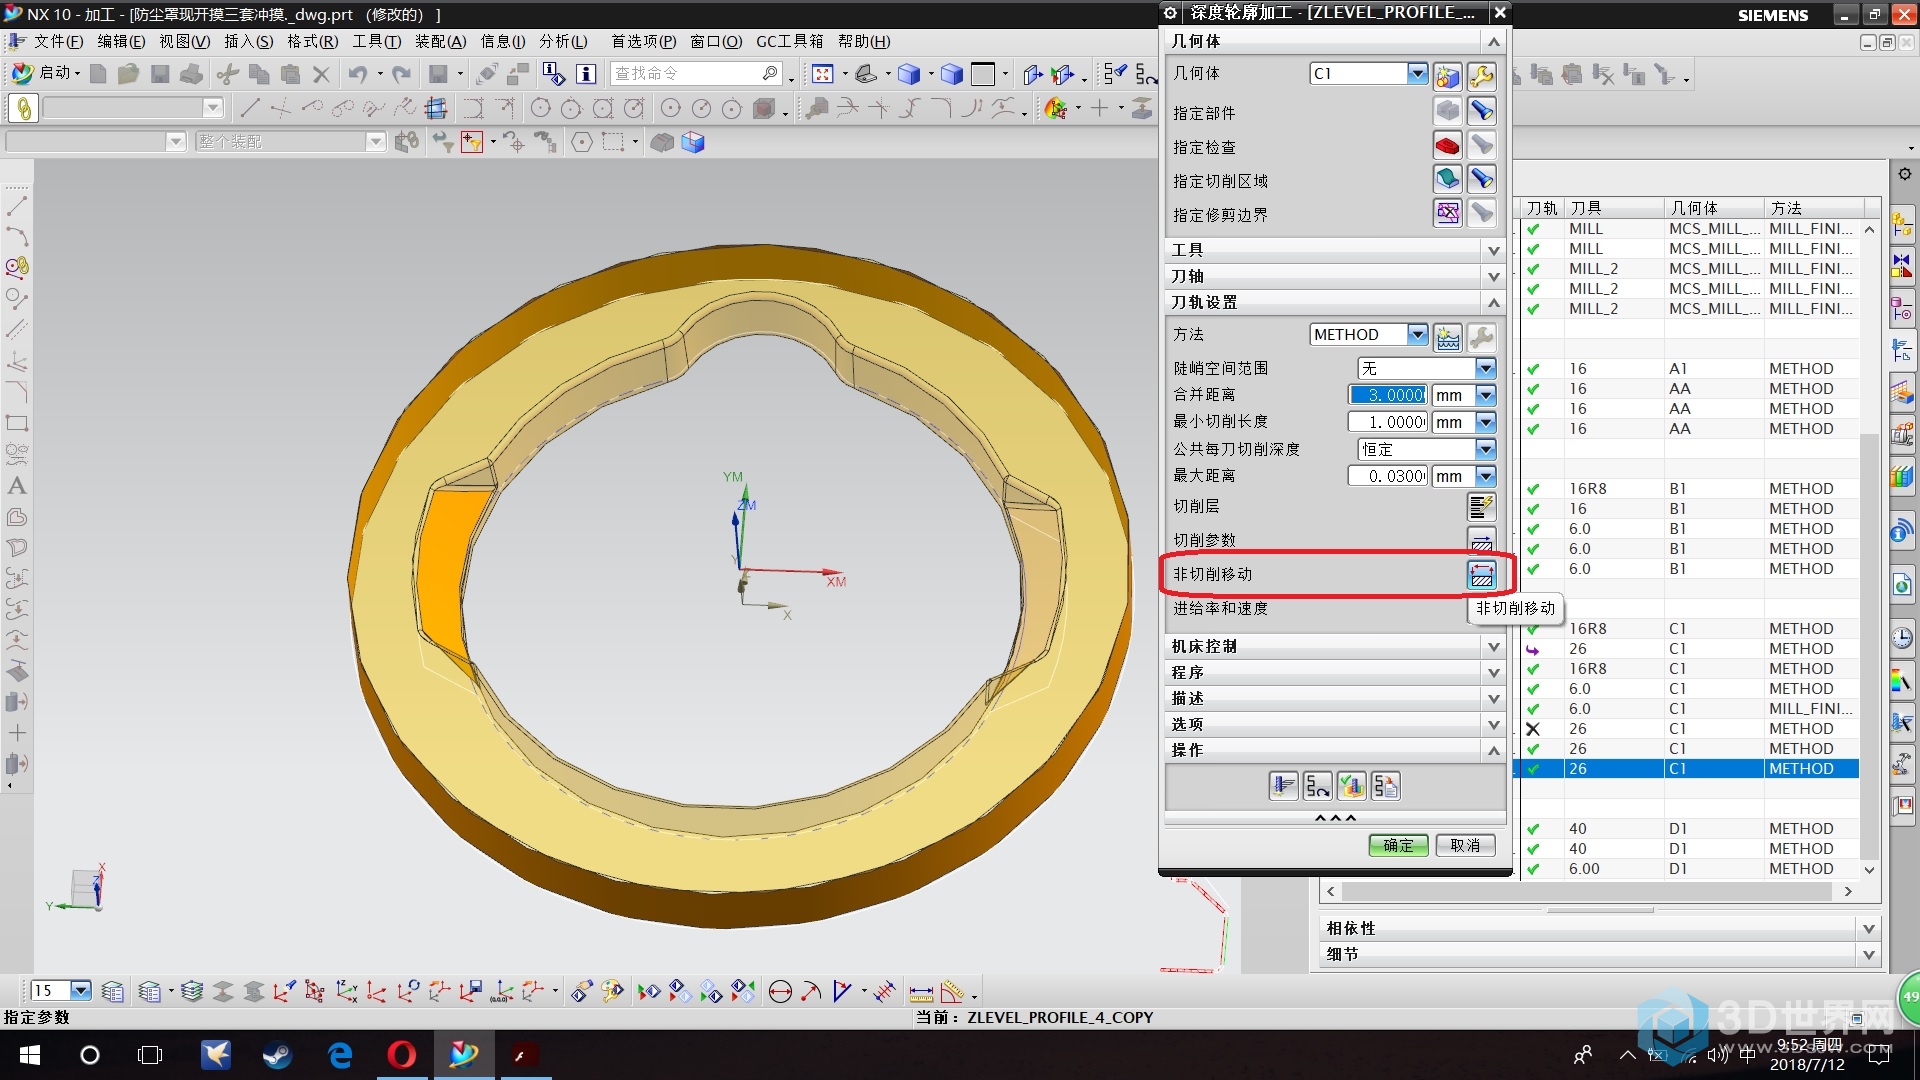The width and height of the screenshot is (1920, 1080).
Task: Expand 刀轴 section in dialog
Action: pyautogui.click(x=1335, y=276)
